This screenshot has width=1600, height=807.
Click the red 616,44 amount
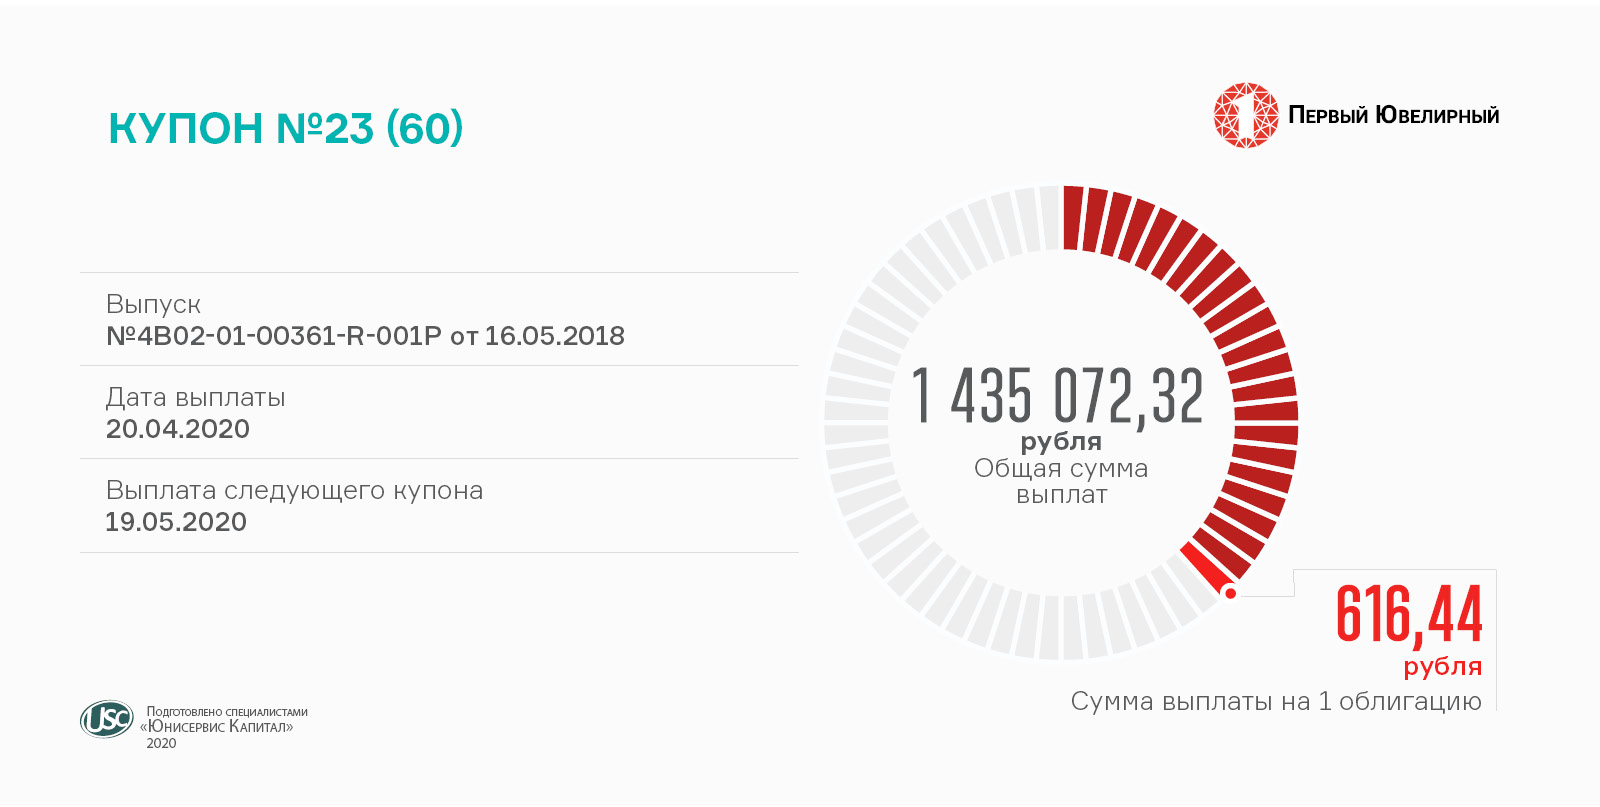click(x=1409, y=614)
